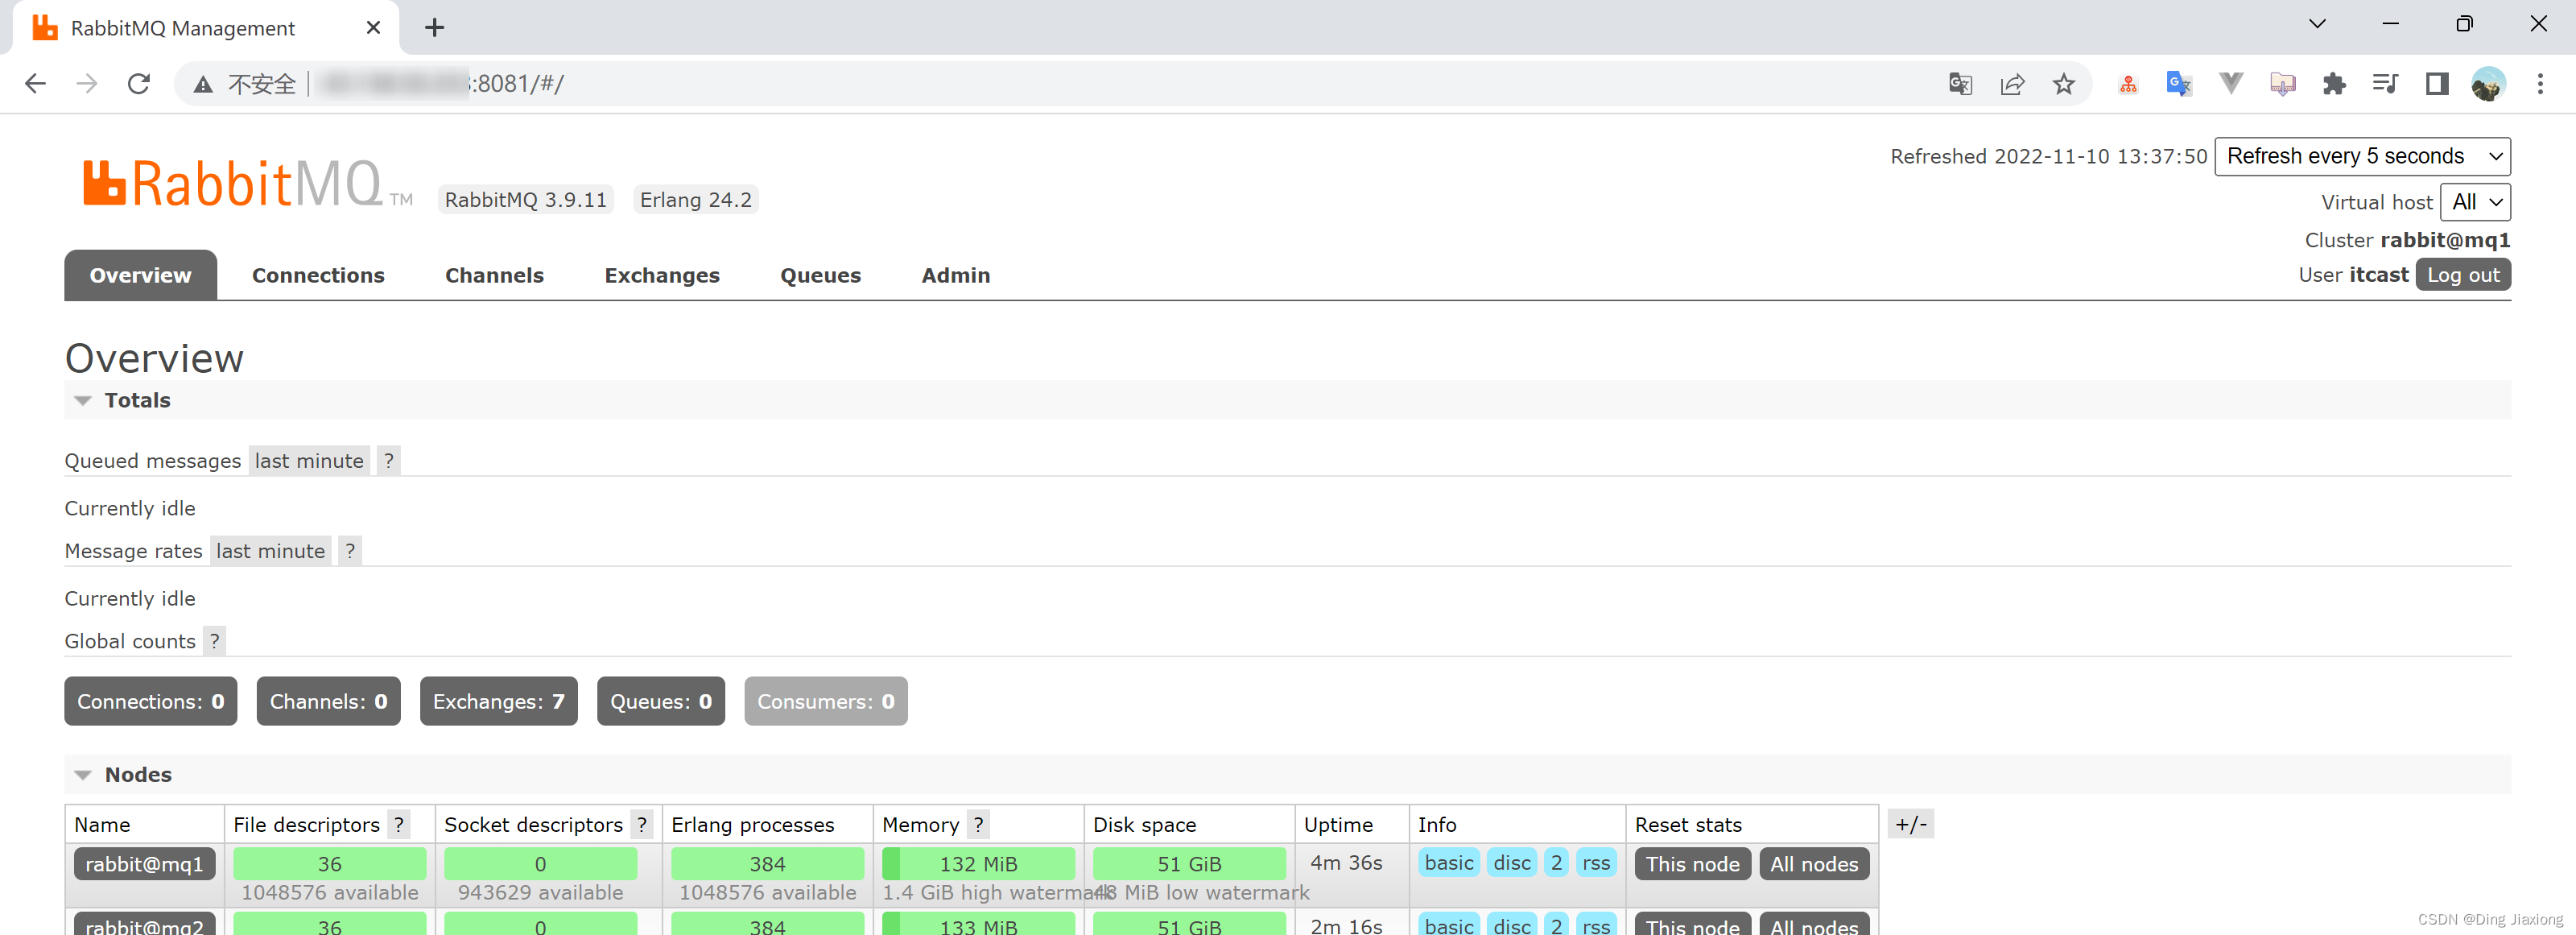Log out of user itcast
The image size is (2576, 935).
(2462, 275)
